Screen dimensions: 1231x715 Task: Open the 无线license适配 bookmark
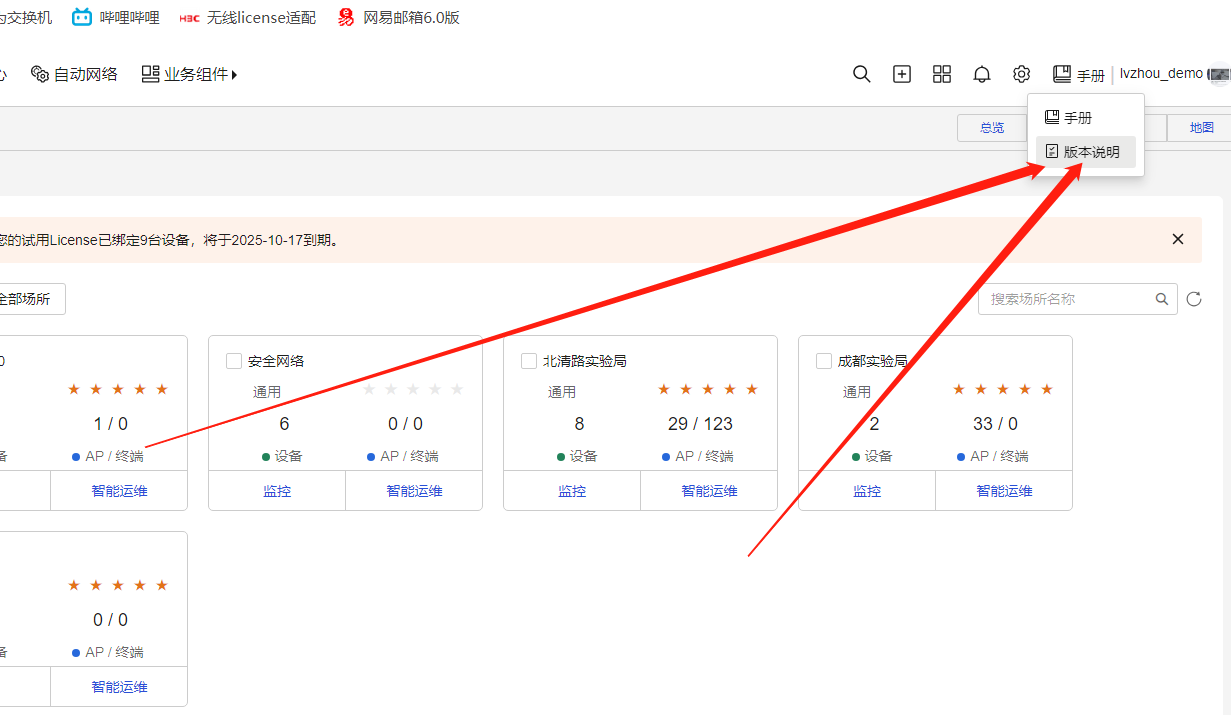point(248,17)
